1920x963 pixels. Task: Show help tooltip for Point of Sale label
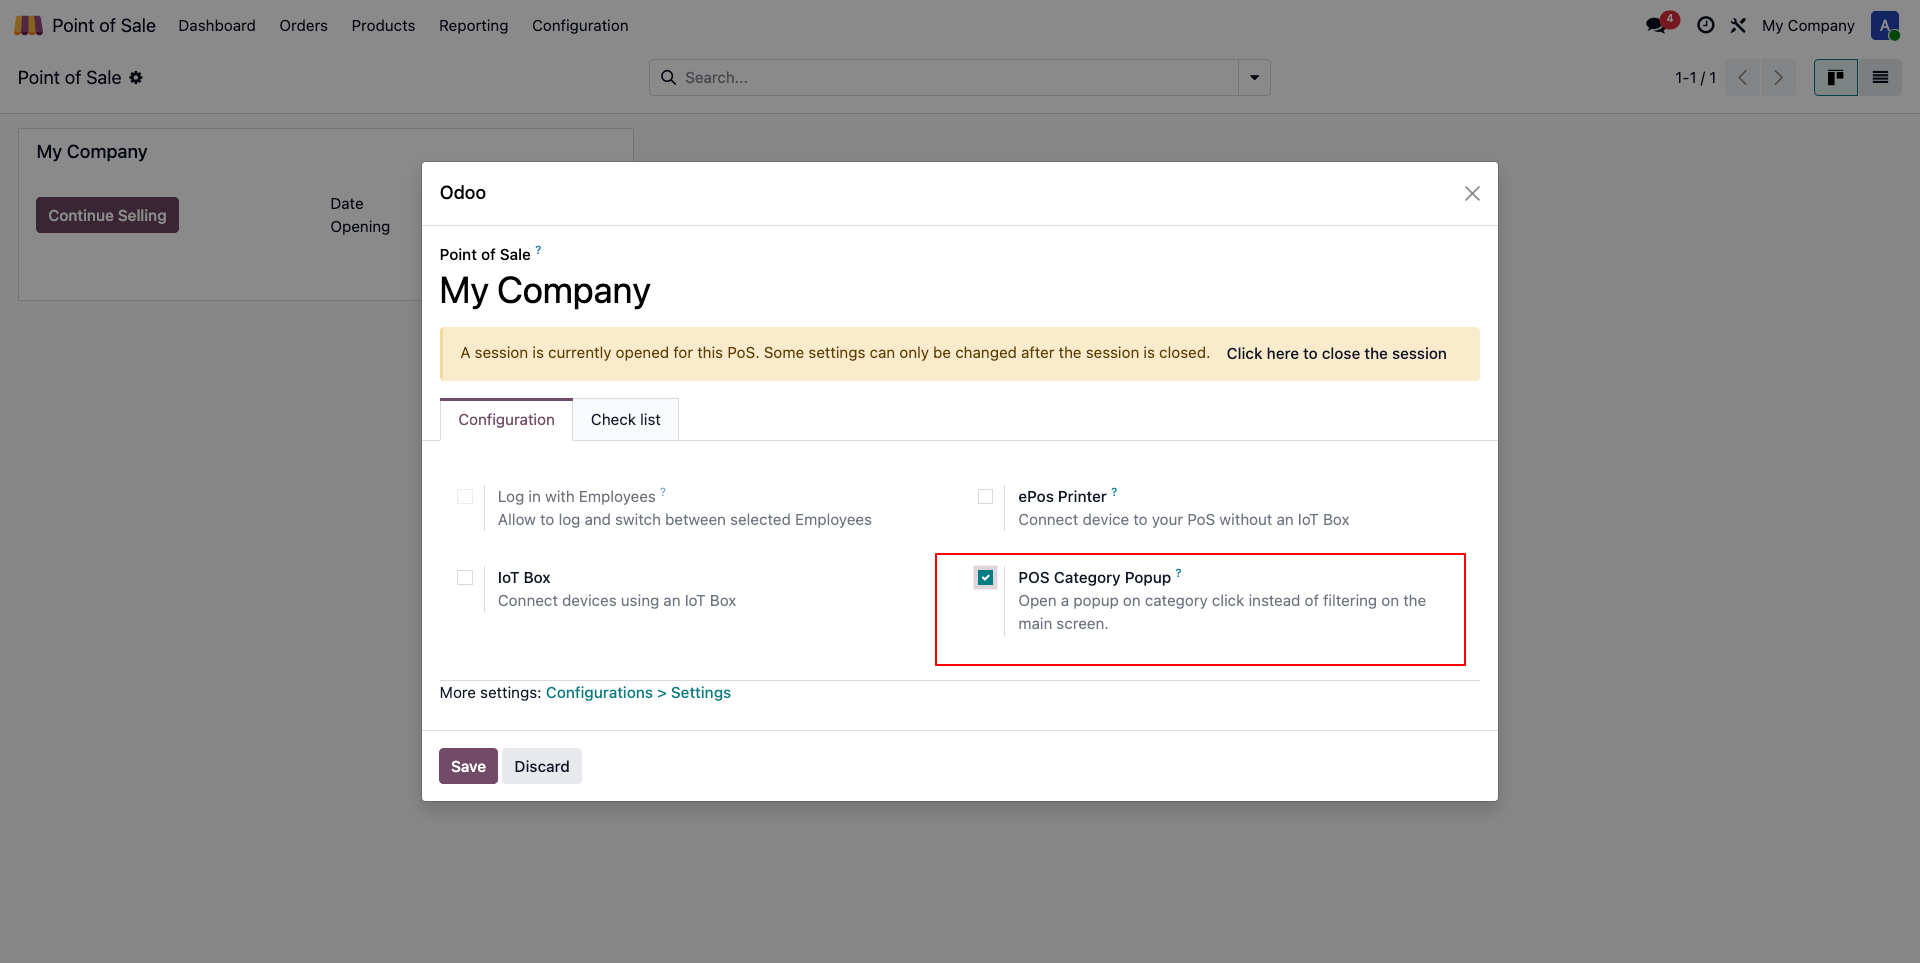[x=538, y=249]
